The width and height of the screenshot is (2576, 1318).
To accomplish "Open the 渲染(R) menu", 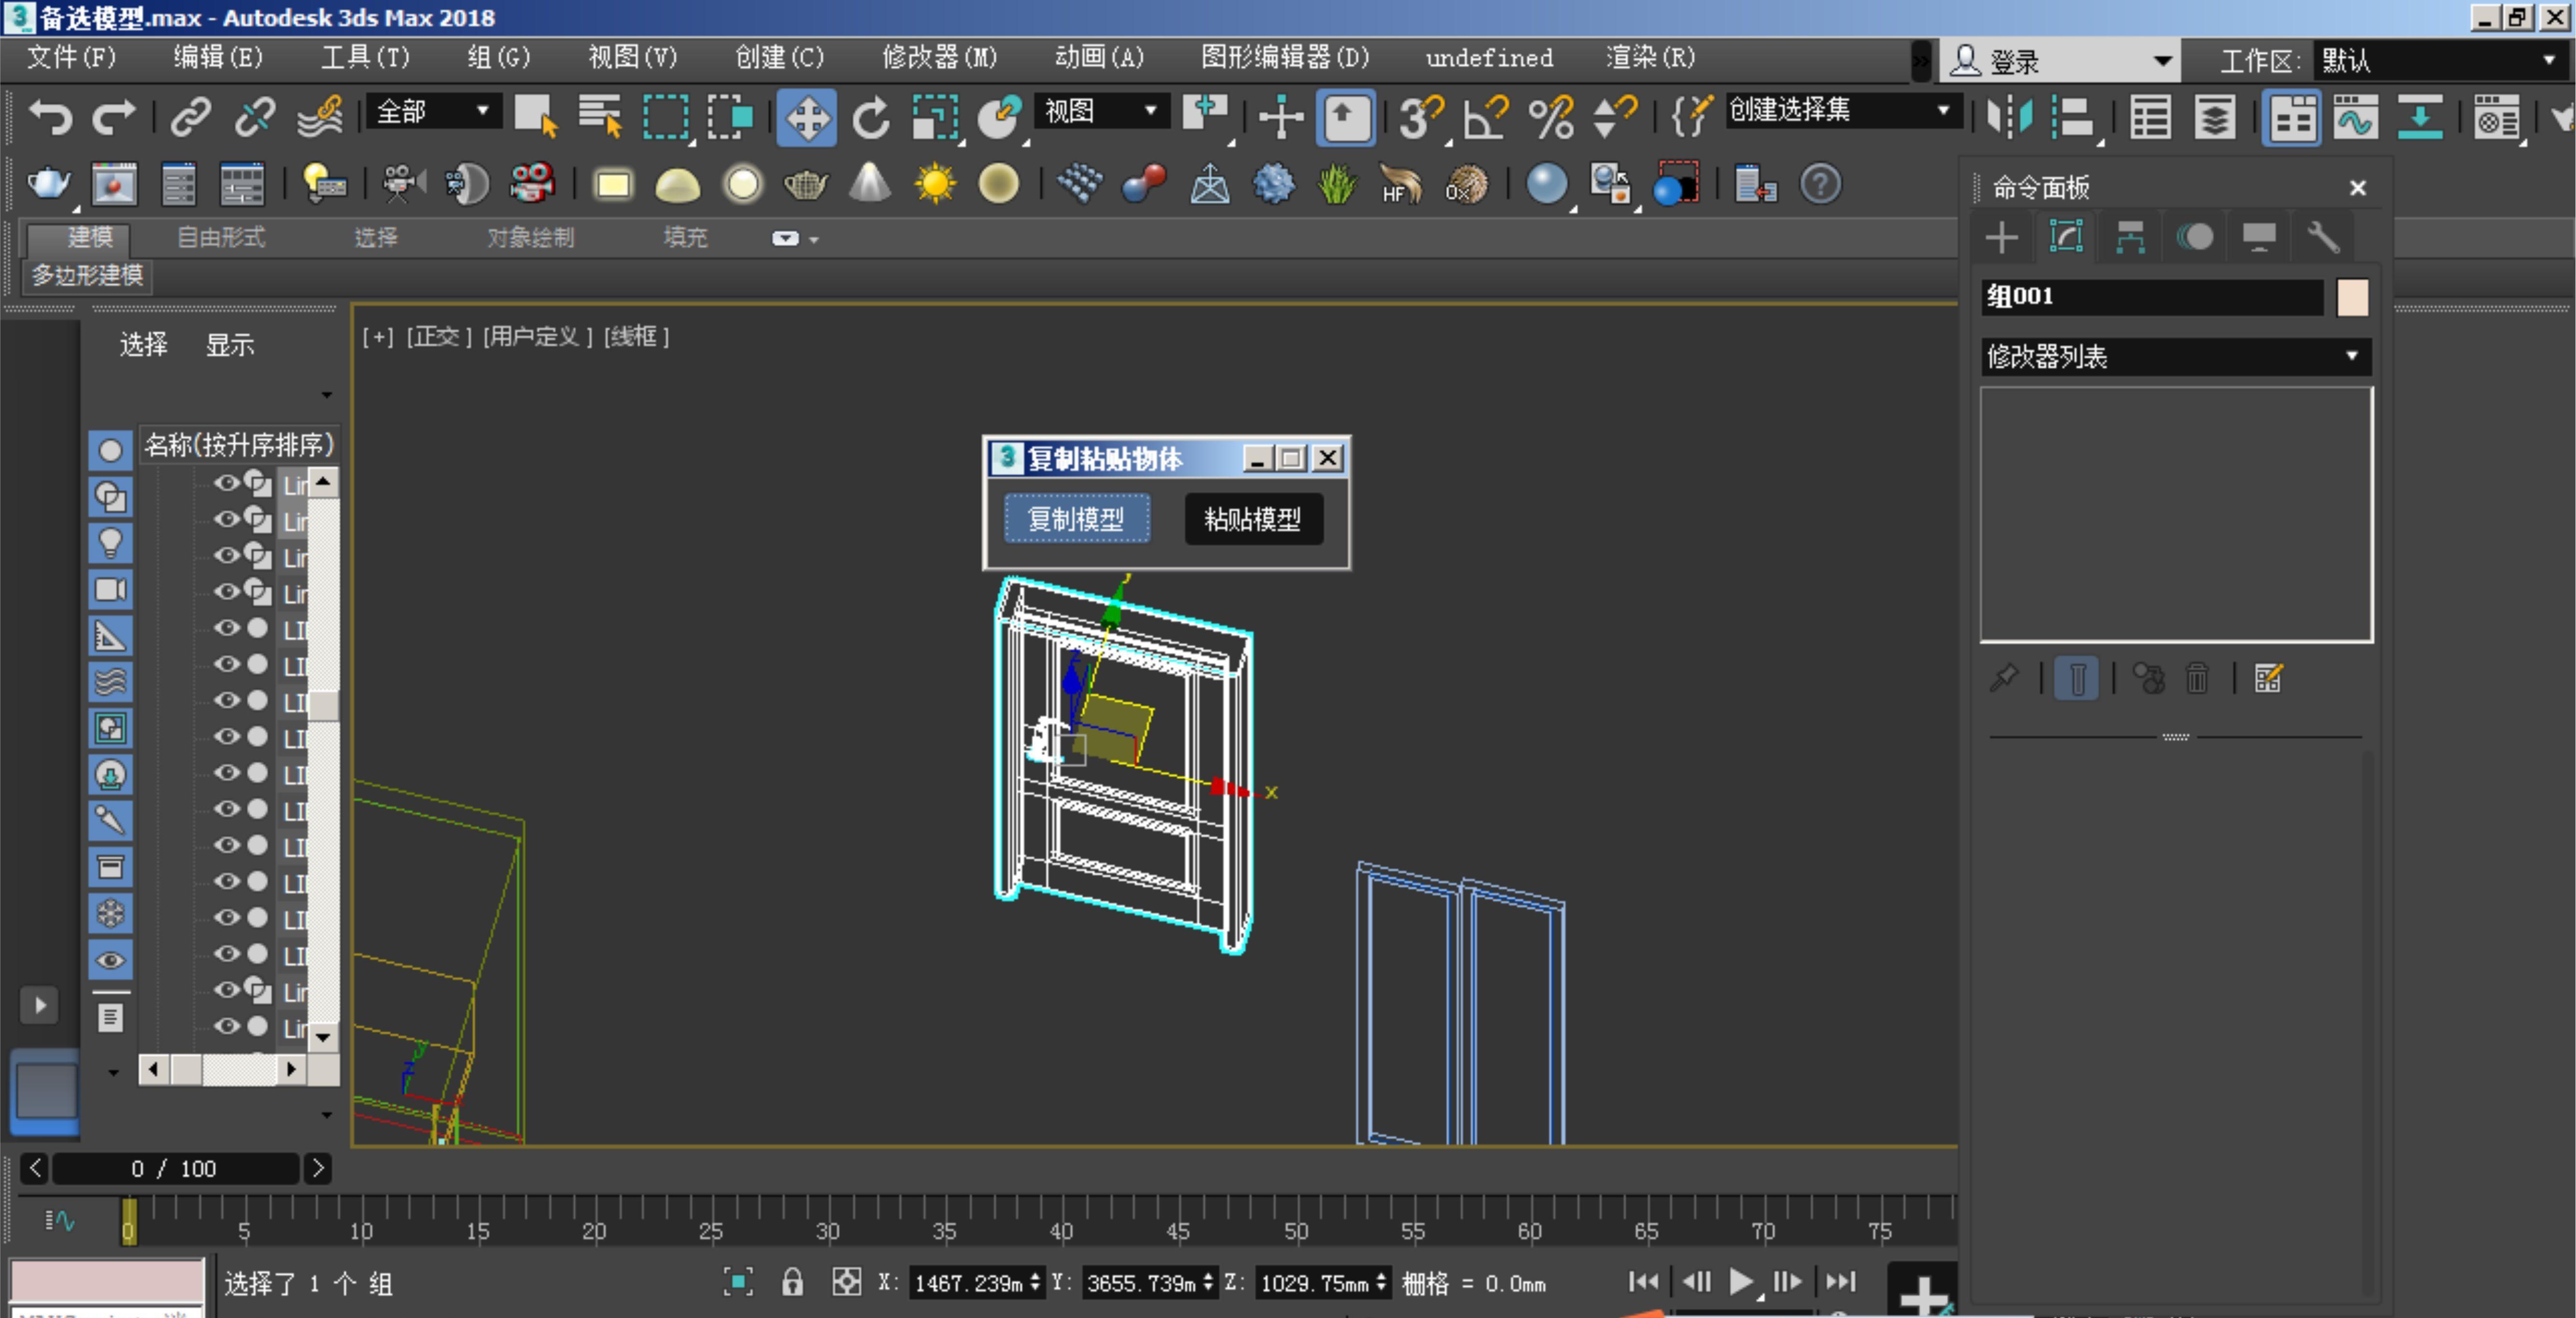I will (x=1650, y=57).
